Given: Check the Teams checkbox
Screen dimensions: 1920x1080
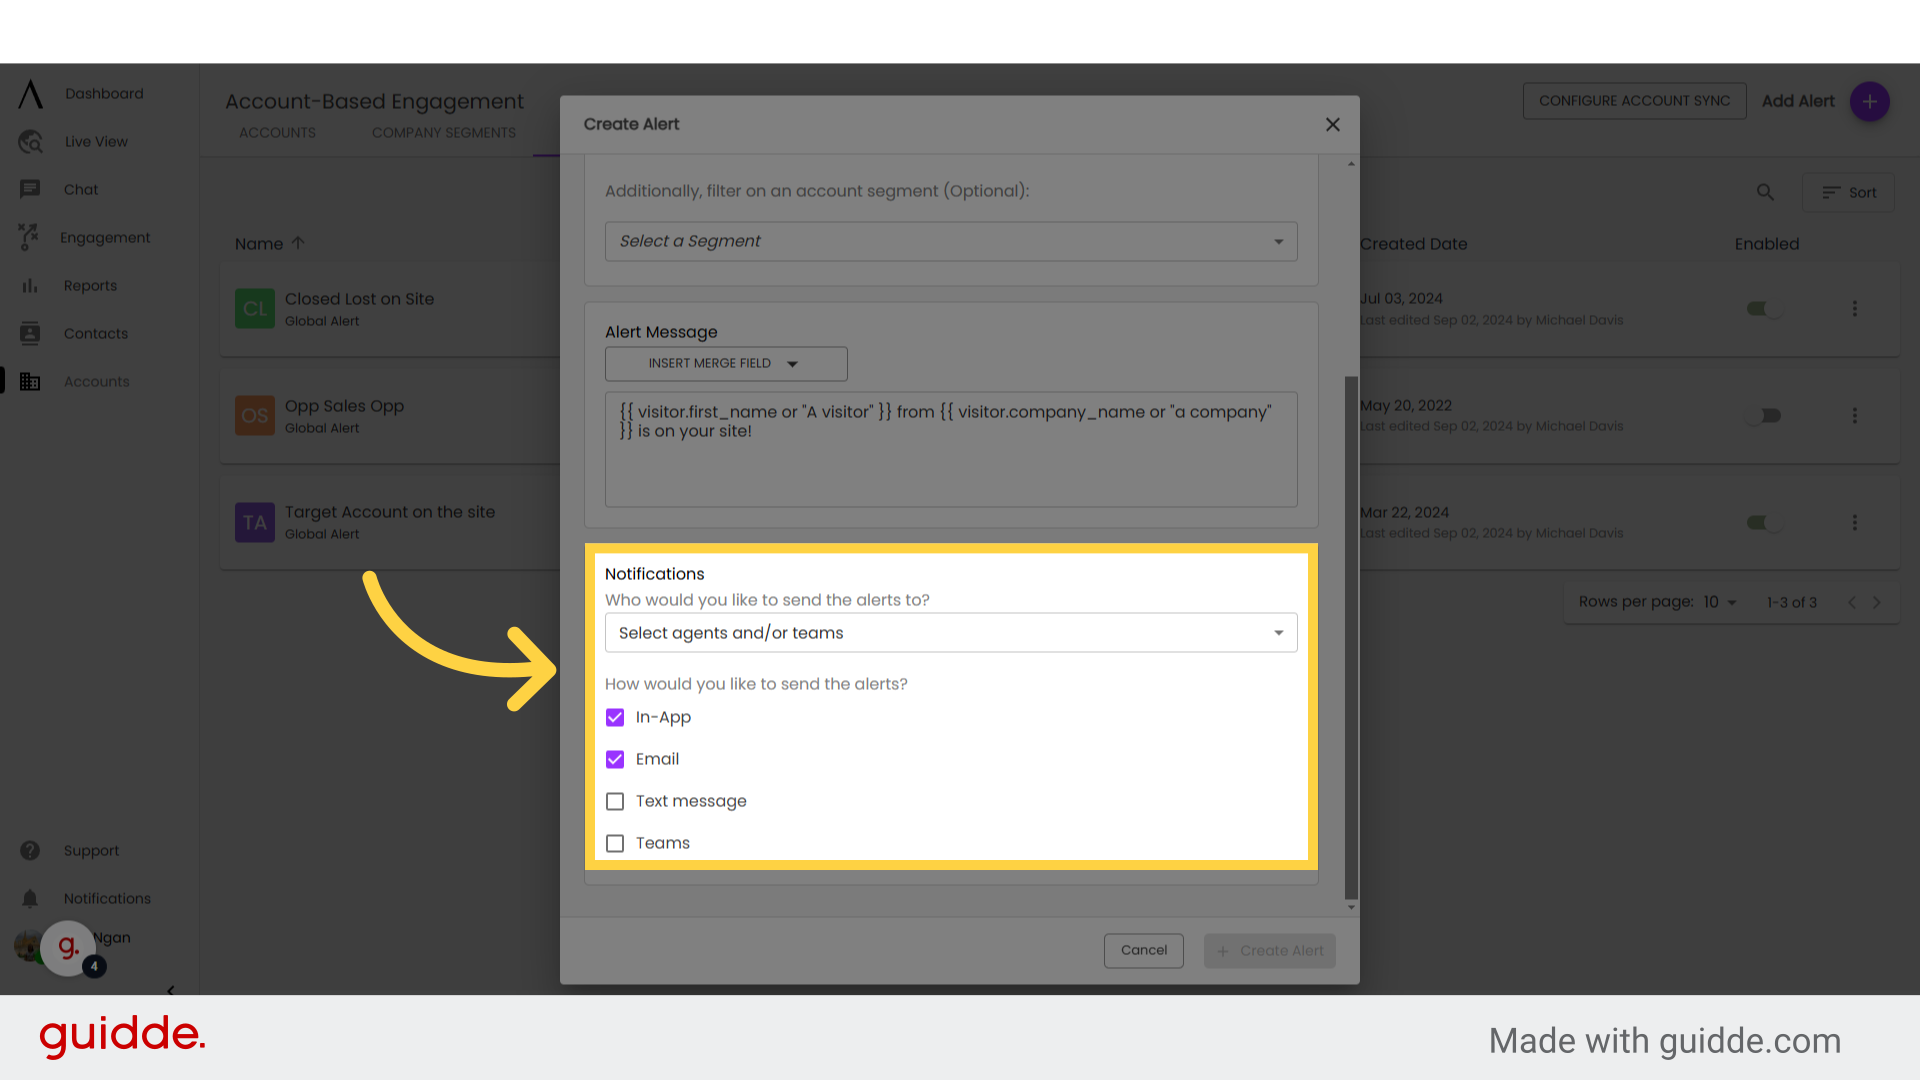Looking at the screenshot, I should coord(615,843).
